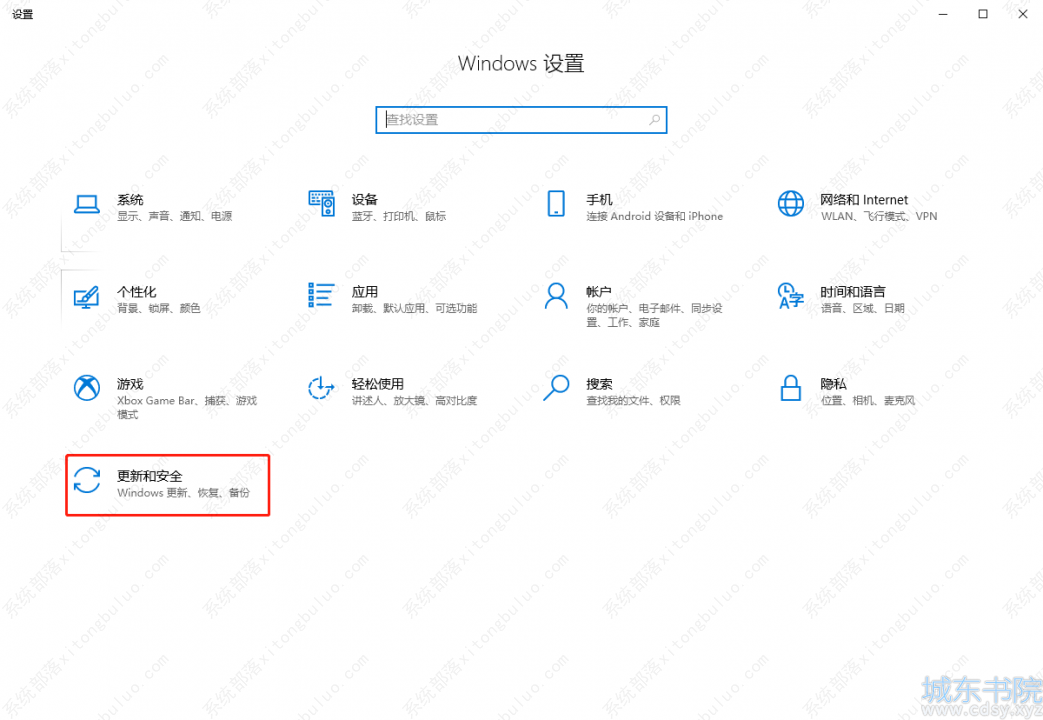Go to 网络和 Internet settings title
Screen dimensions: 1043x720
[863, 200]
